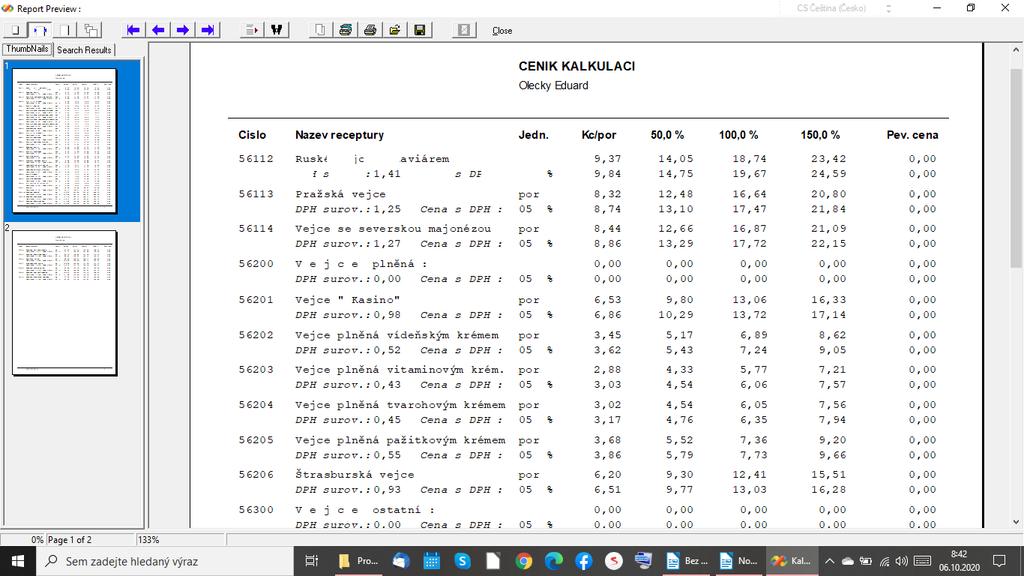Click the taskbar search box
1024x576 pixels.
click(x=165, y=561)
